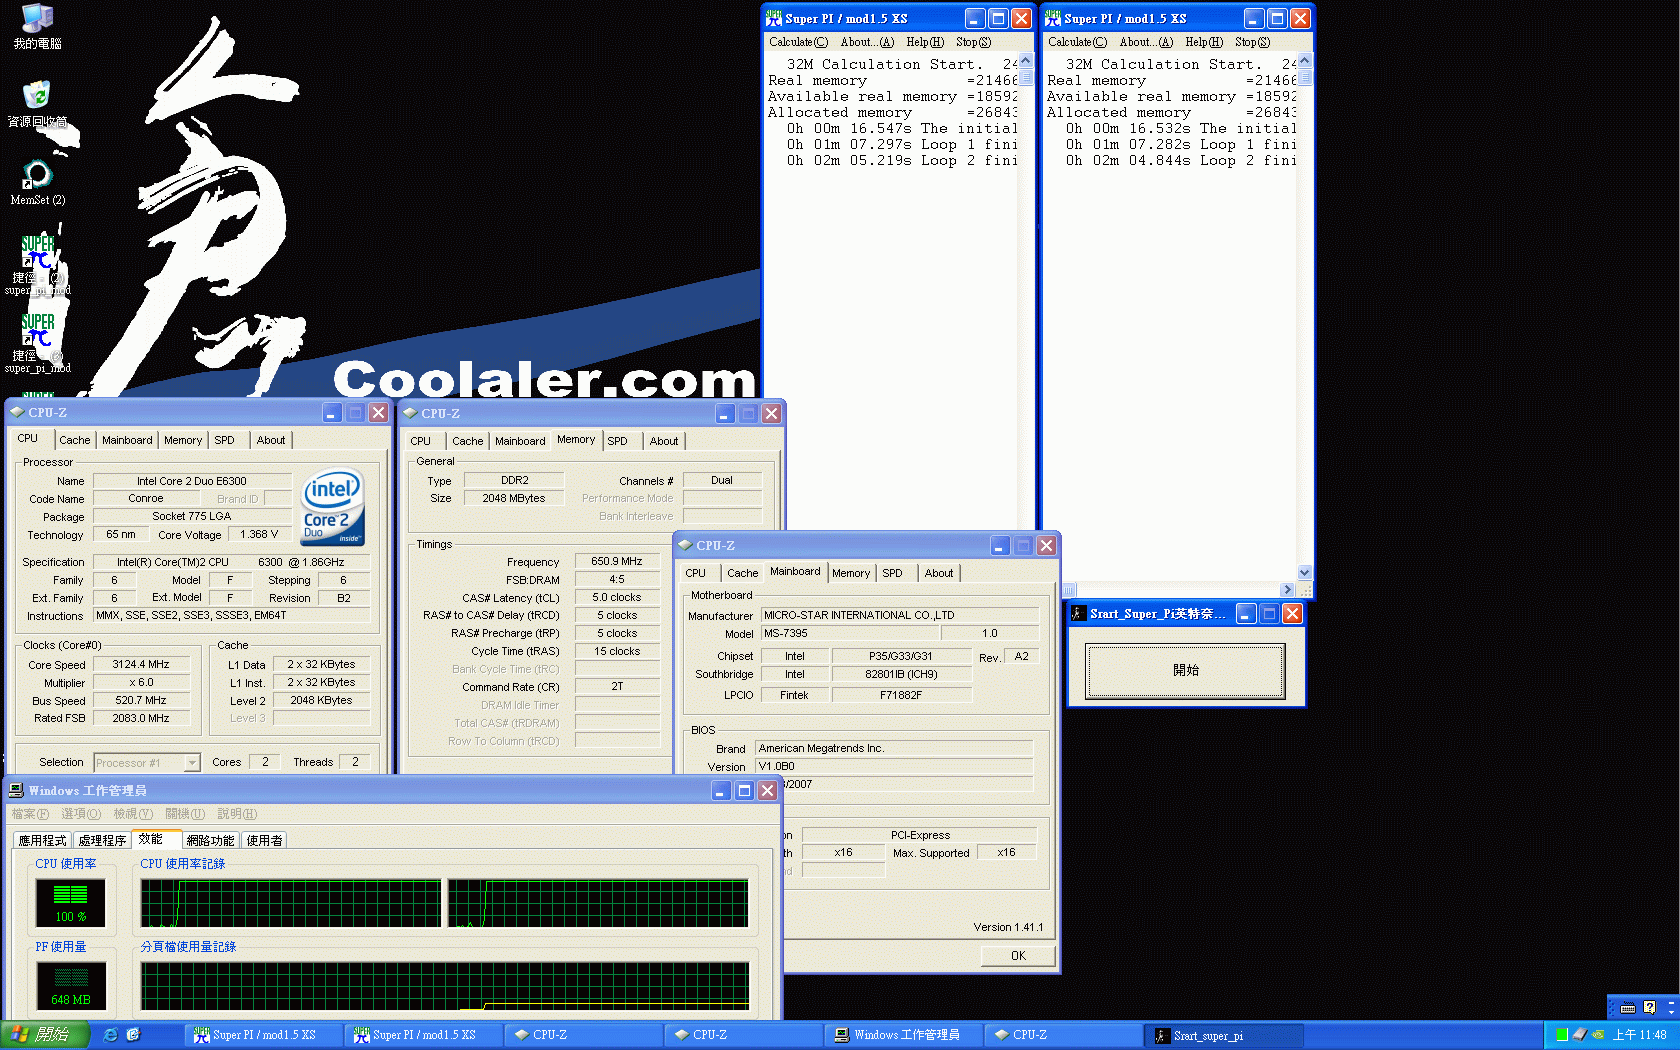The width and height of the screenshot is (1680, 1050).
Task: Click the Windows Start button
Action: coord(45,1035)
